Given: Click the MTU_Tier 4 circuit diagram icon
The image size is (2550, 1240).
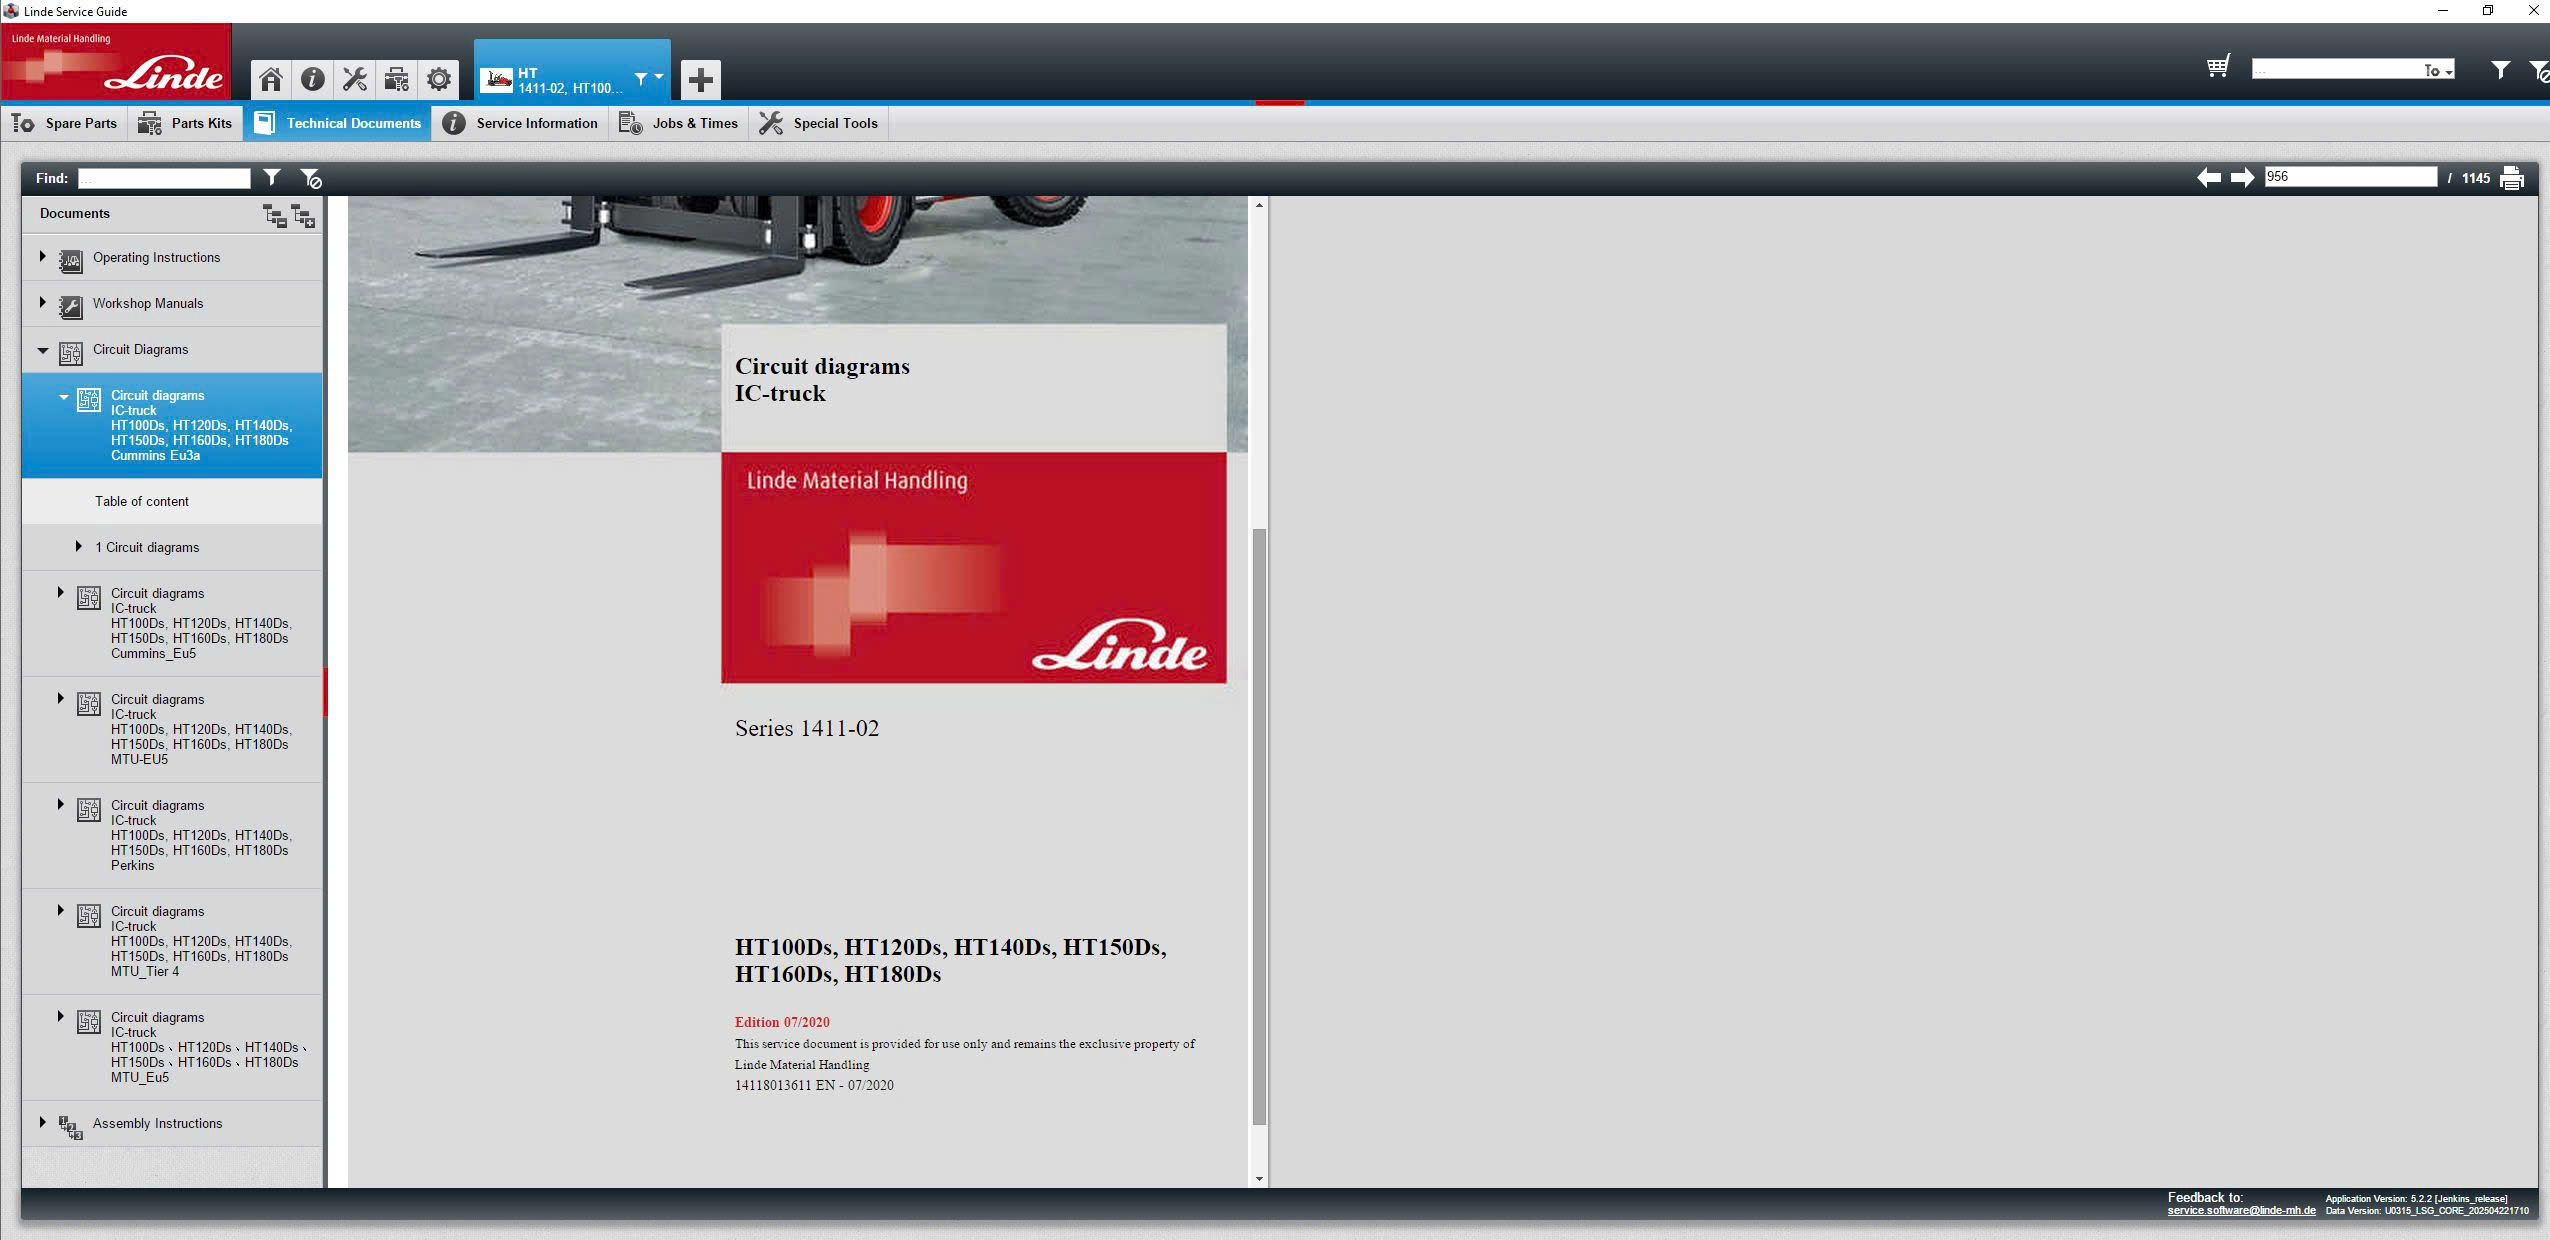Looking at the screenshot, I should (89, 916).
